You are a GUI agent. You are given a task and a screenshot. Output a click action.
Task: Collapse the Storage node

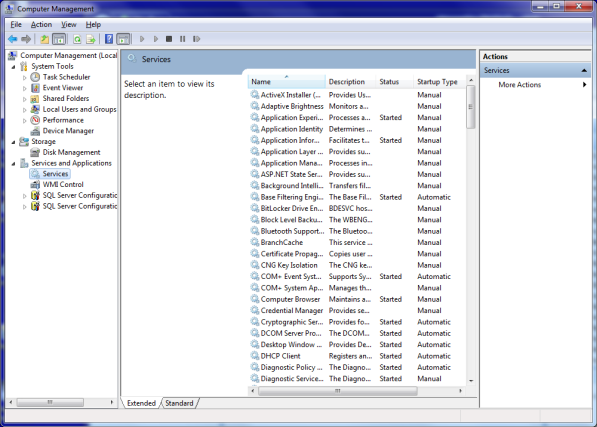13,142
